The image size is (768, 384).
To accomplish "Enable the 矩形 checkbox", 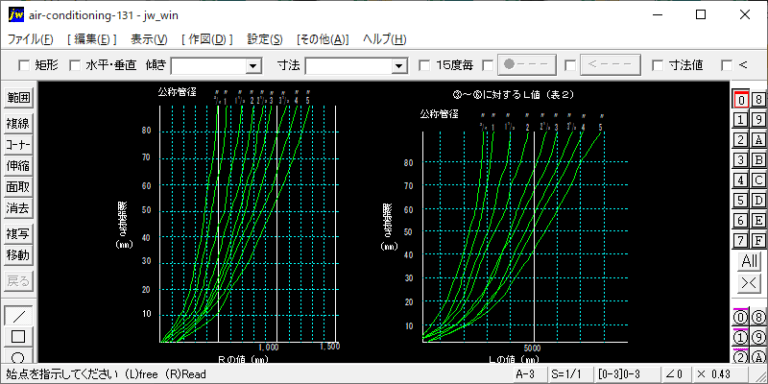I will pyautogui.click(x=24, y=65).
